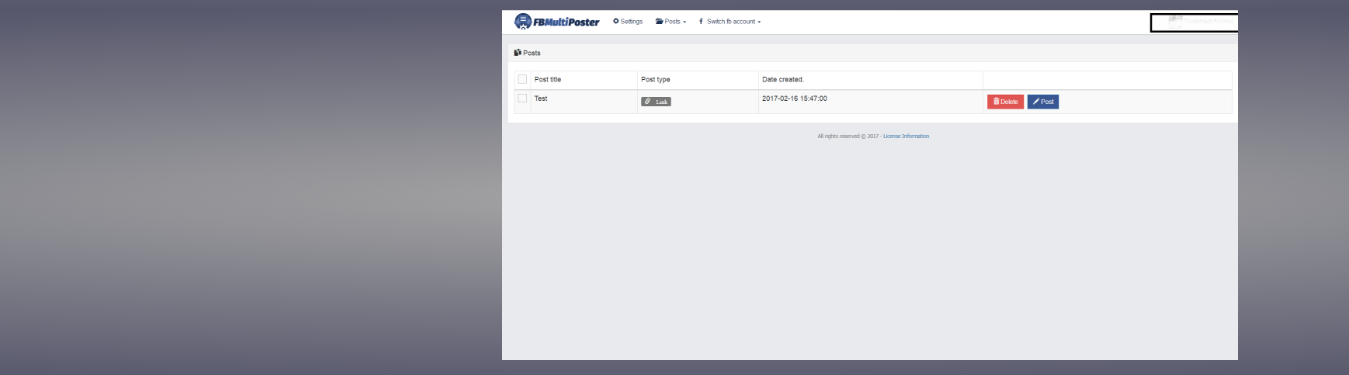Select the date 2017-02-16 15:47:00

pyautogui.click(x=794, y=98)
